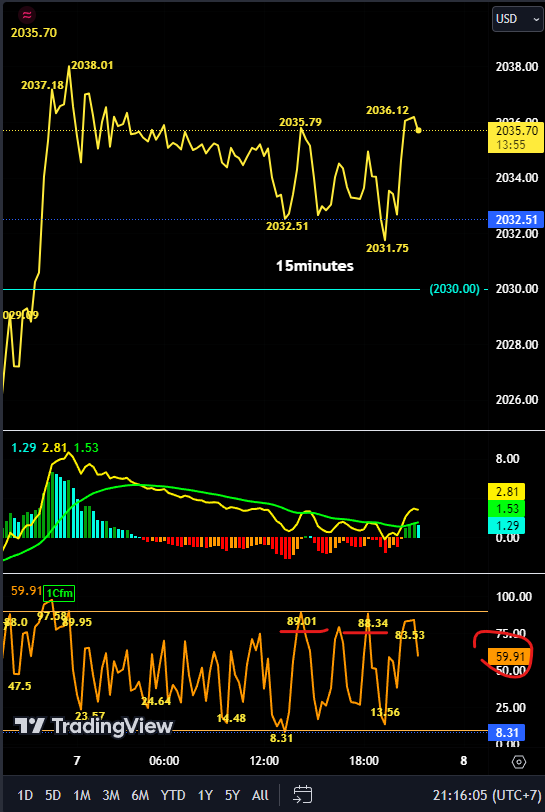Click the yellow 2.81 MACD axis label
The height and width of the screenshot is (812, 545).
point(507,491)
